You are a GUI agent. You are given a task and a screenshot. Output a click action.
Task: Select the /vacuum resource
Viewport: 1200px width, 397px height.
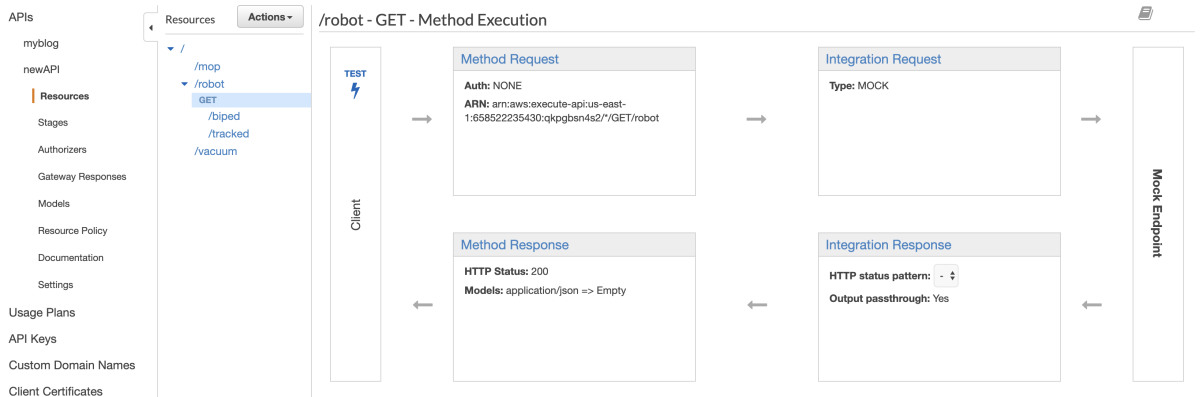(x=215, y=151)
